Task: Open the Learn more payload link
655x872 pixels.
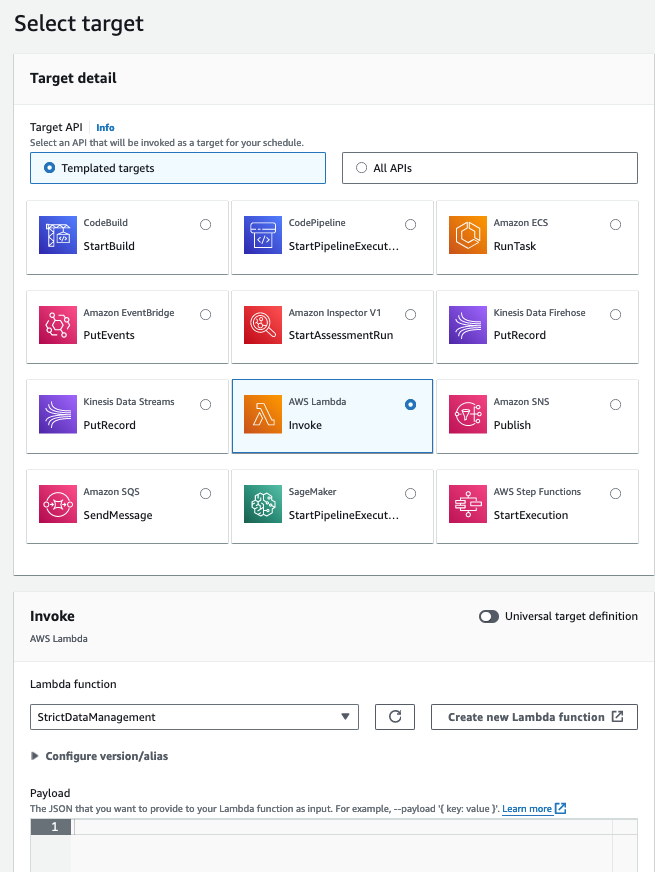Action: click(527, 809)
